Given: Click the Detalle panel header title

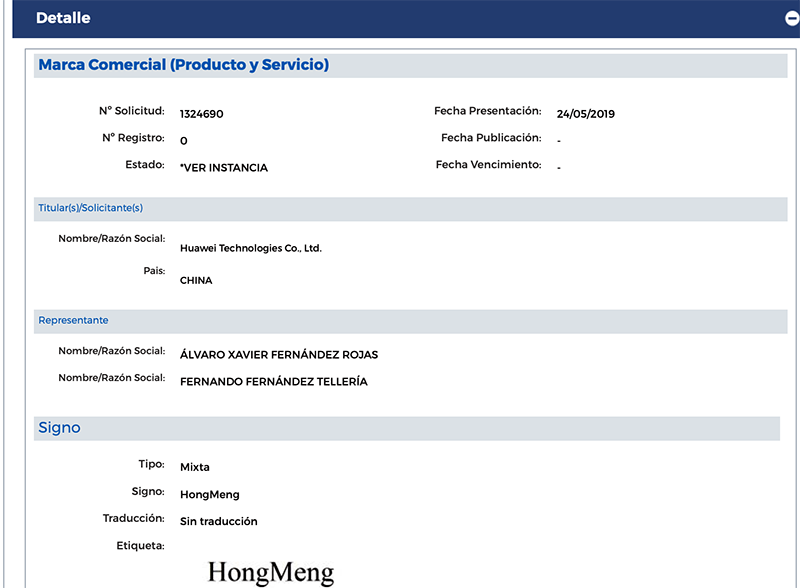Looking at the screenshot, I should (63, 18).
